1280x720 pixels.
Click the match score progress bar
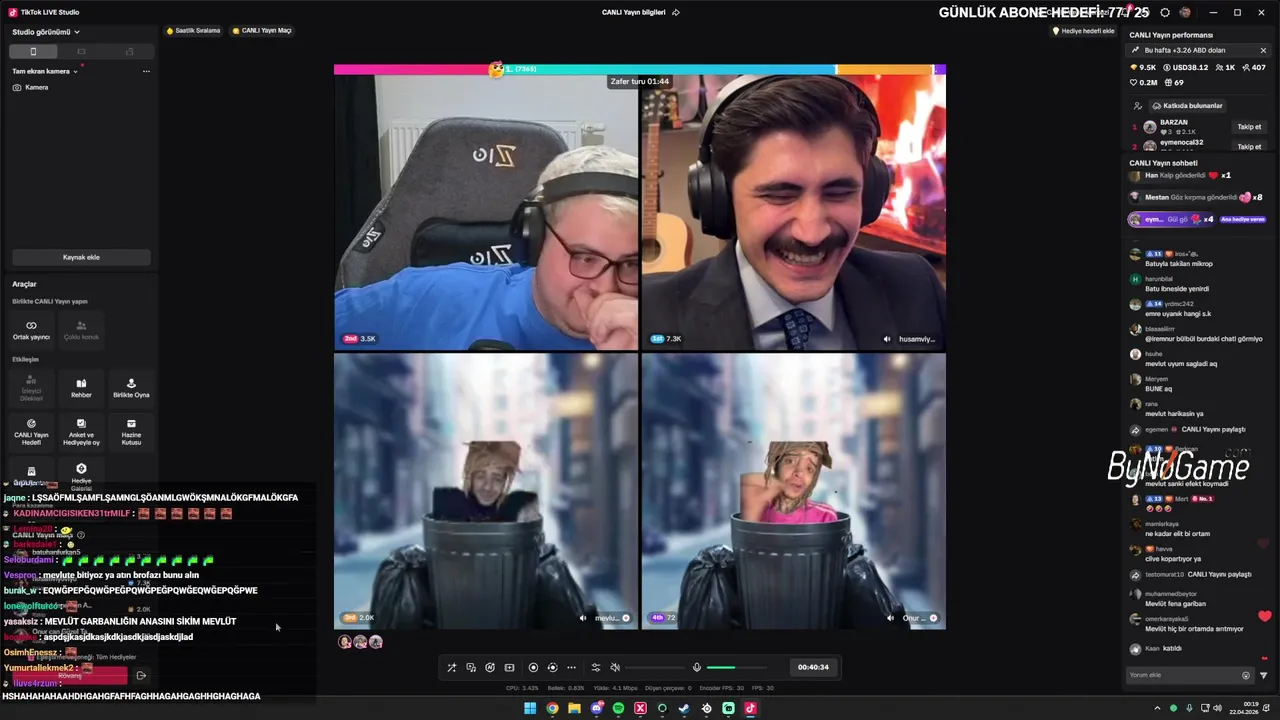pyautogui.click(x=640, y=69)
